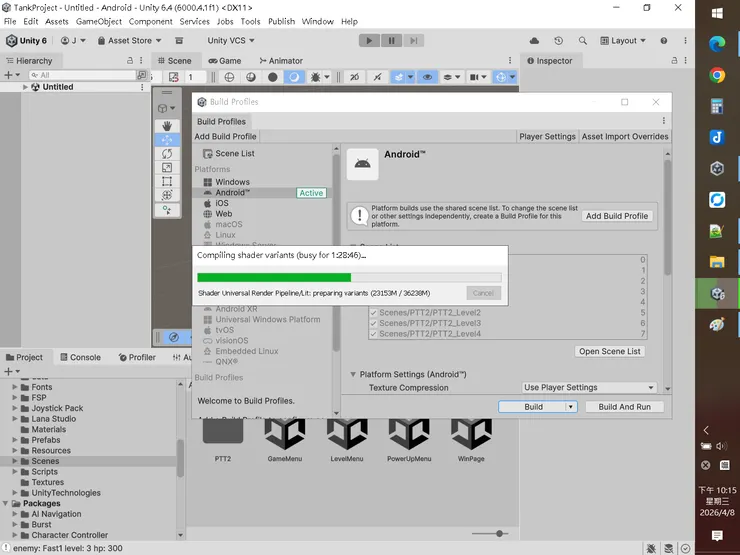Screen dimensions: 740x555
Task: Click the shader compile progress bar
Action: pyautogui.click(x=349, y=278)
